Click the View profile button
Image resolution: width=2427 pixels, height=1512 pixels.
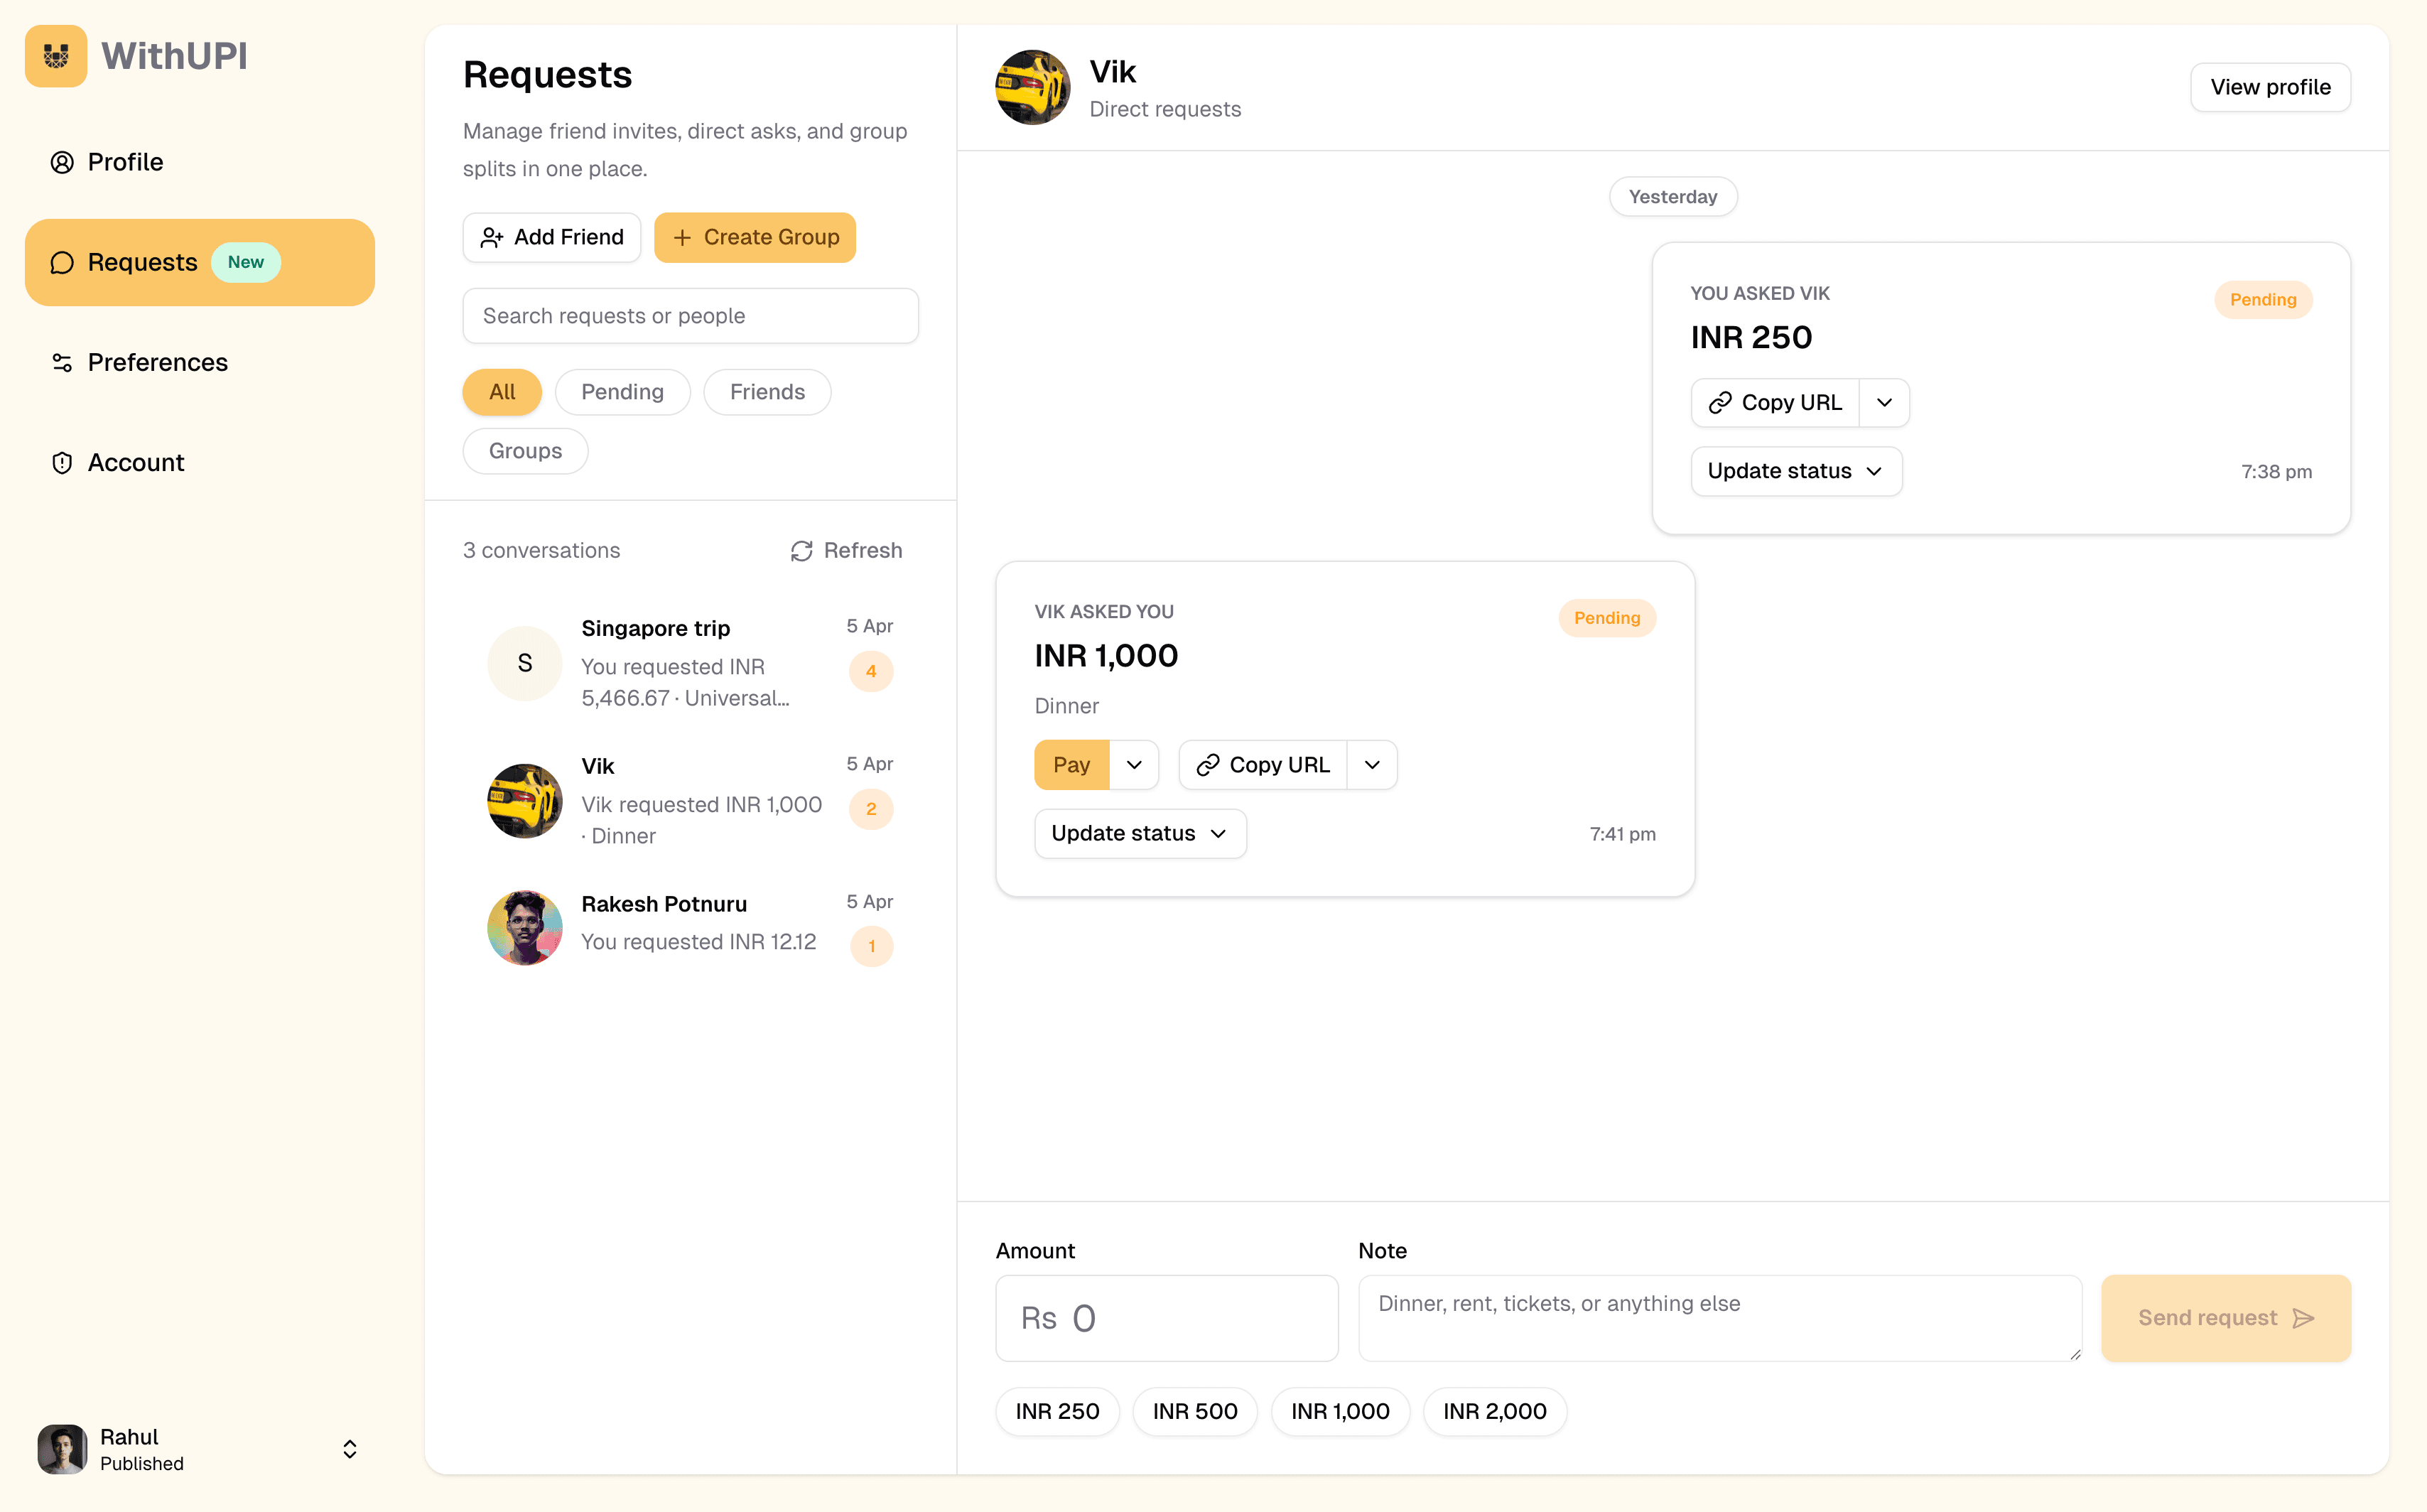[x=2270, y=87]
